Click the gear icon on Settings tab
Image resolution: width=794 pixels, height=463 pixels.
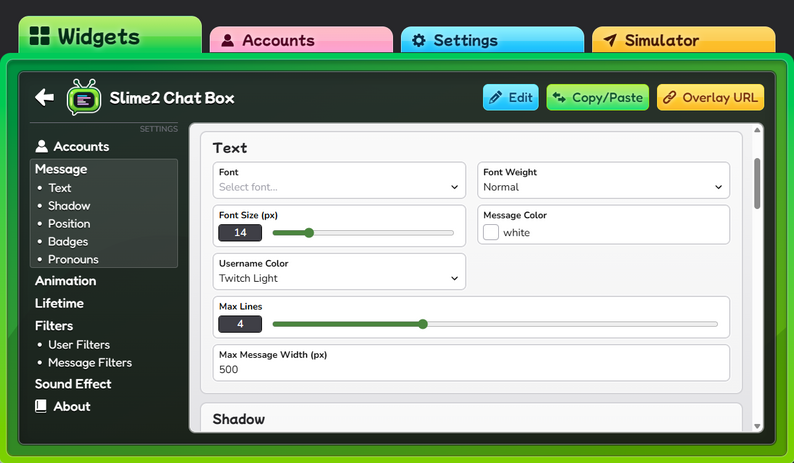point(419,40)
